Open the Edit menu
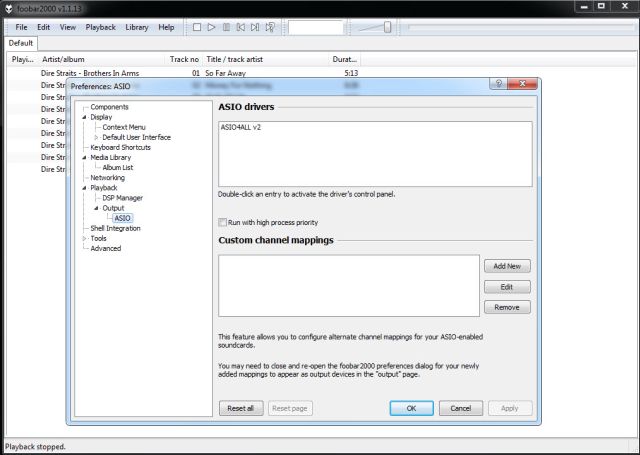 point(43,27)
